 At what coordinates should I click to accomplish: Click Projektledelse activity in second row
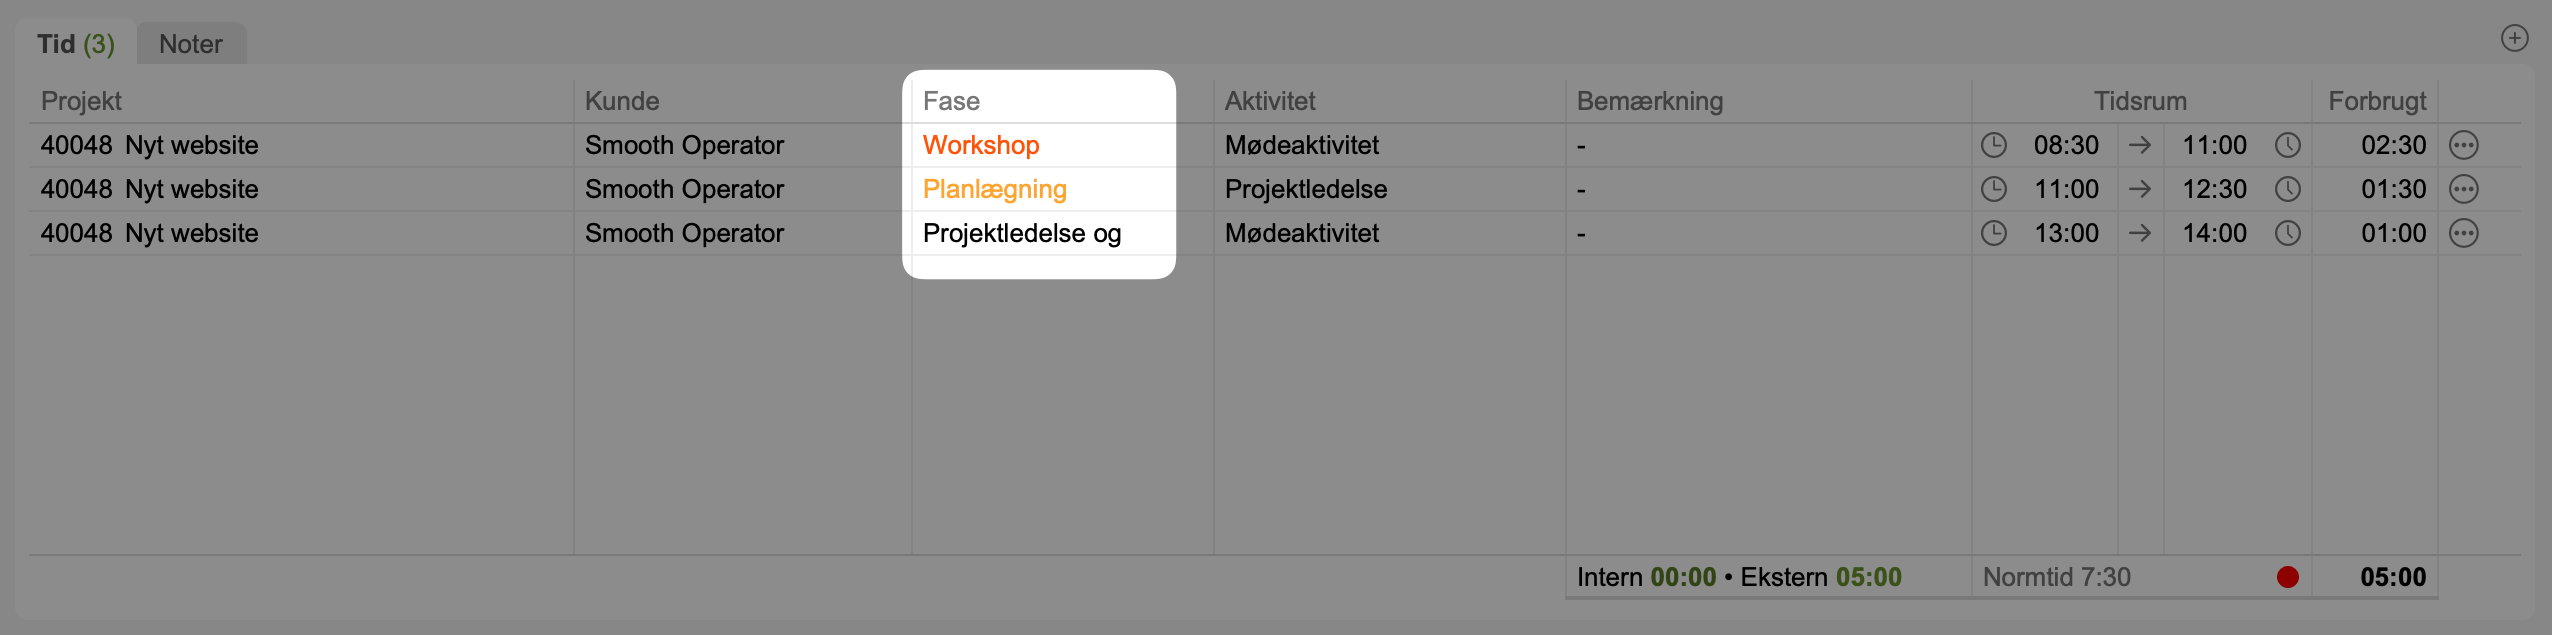click(1305, 190)
